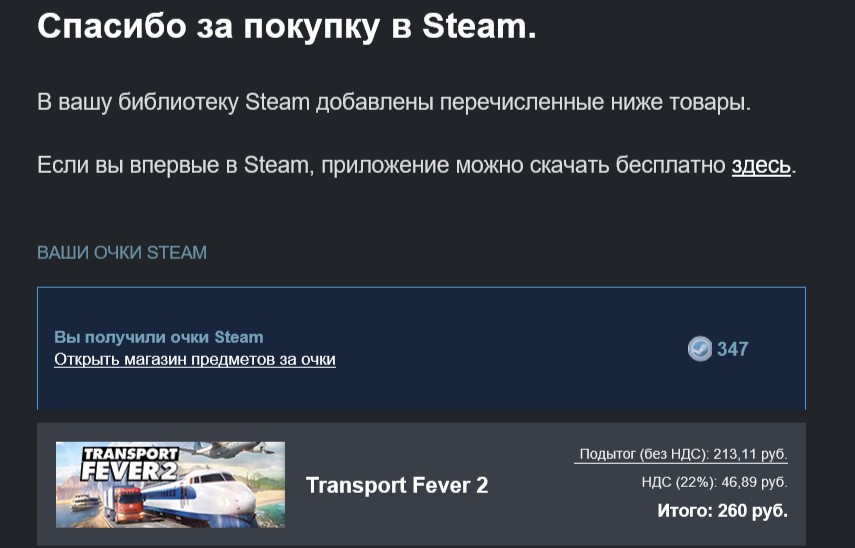Click the airplane in the game banner
Screen dimensions: 855x548
[x=225, y=449]
